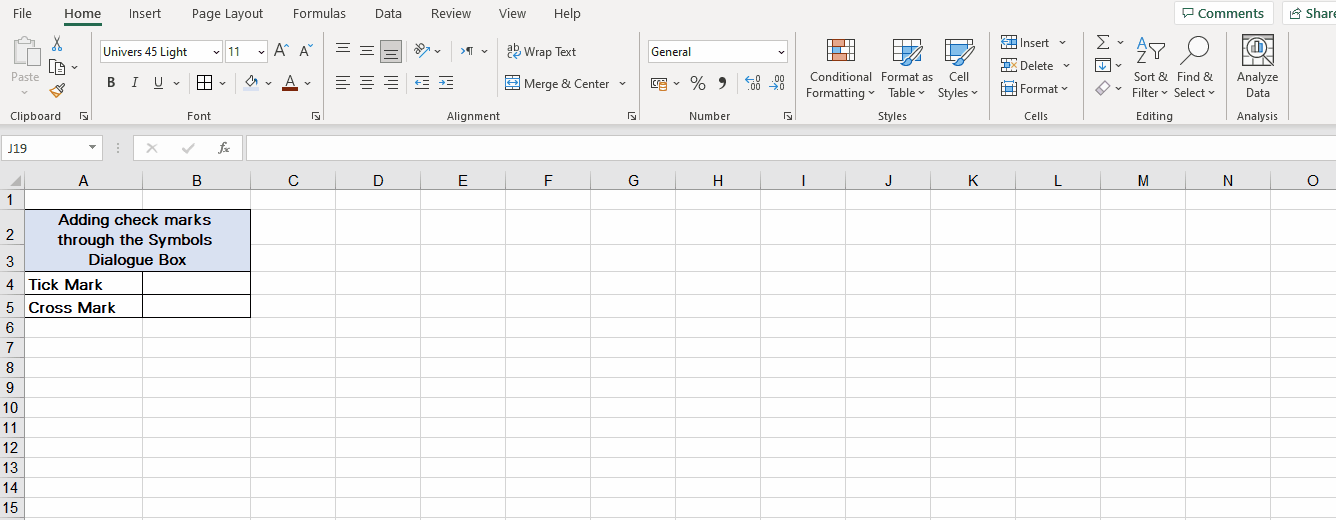Align text left

click(343, 83)
